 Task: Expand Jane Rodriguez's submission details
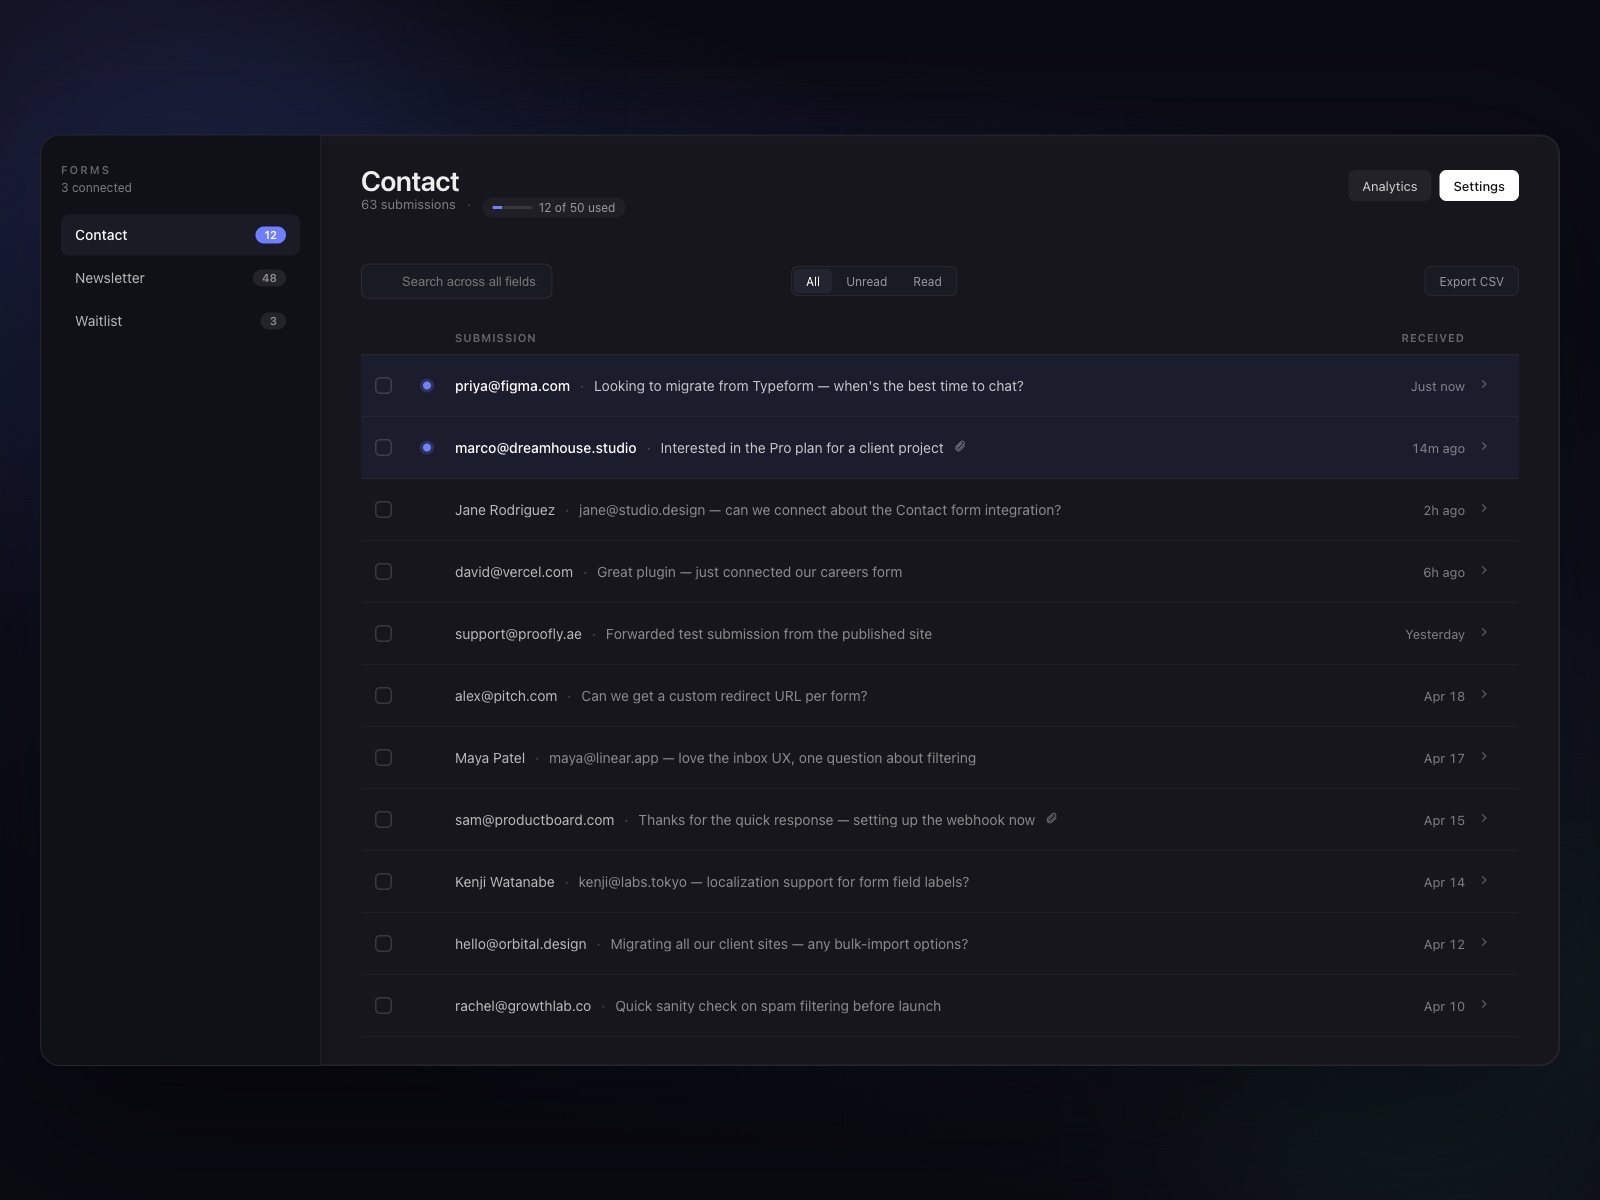[x=1484, y=509]
